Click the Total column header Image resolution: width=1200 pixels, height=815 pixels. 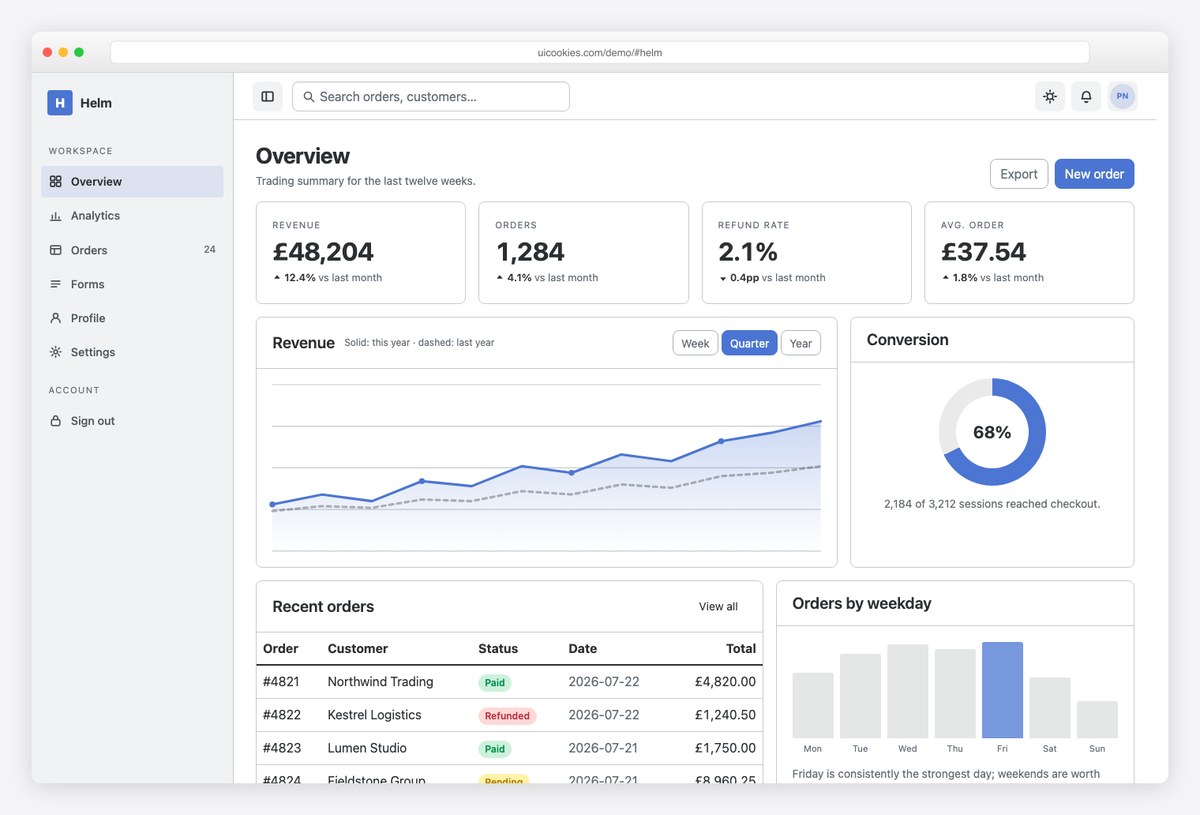pos(741,649)
